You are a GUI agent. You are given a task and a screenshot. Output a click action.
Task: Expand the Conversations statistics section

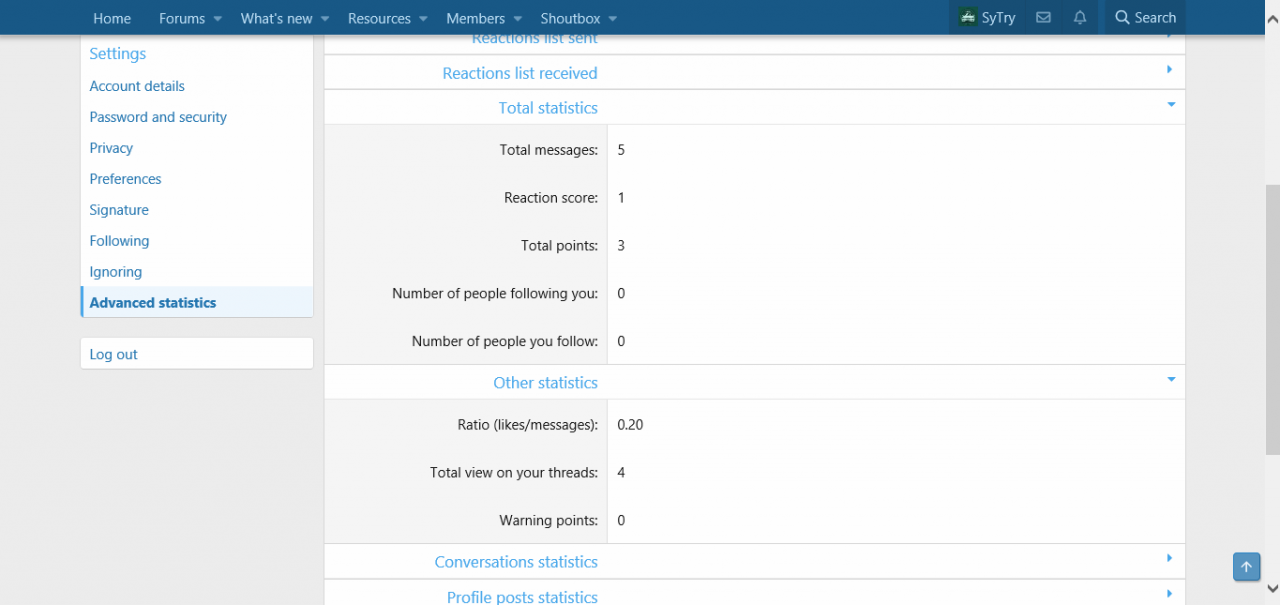tap(1169, 558)
